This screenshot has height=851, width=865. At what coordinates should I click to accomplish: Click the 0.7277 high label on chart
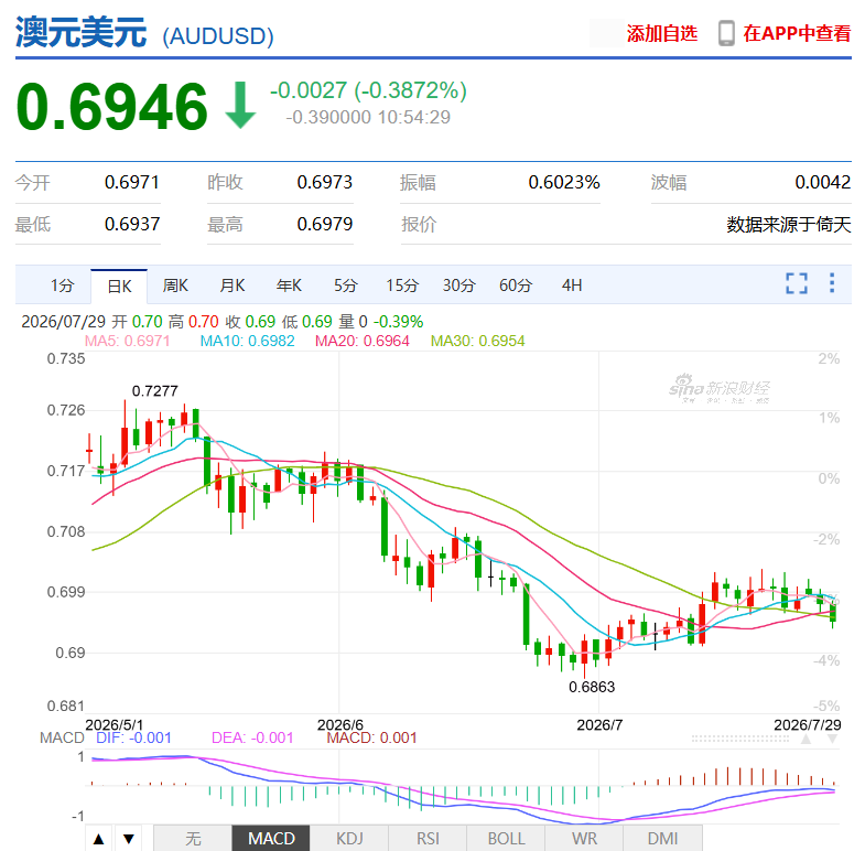coord(155,391)
